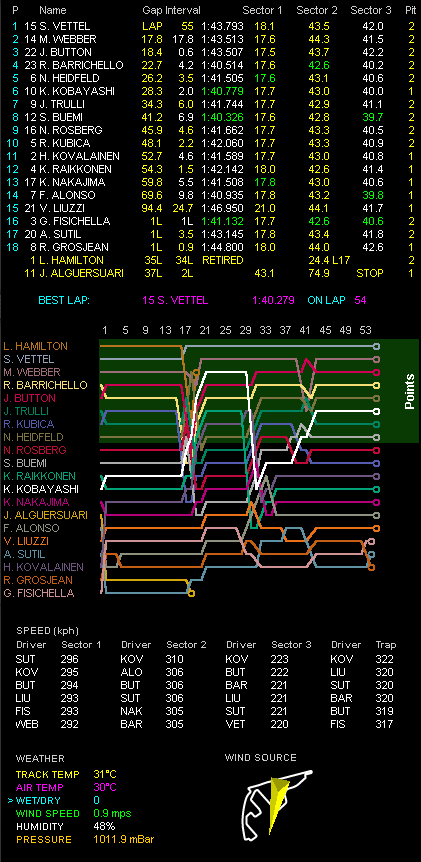Click ALO in the speed table
This screenshot has width=421, height=862.
(131, 672)
